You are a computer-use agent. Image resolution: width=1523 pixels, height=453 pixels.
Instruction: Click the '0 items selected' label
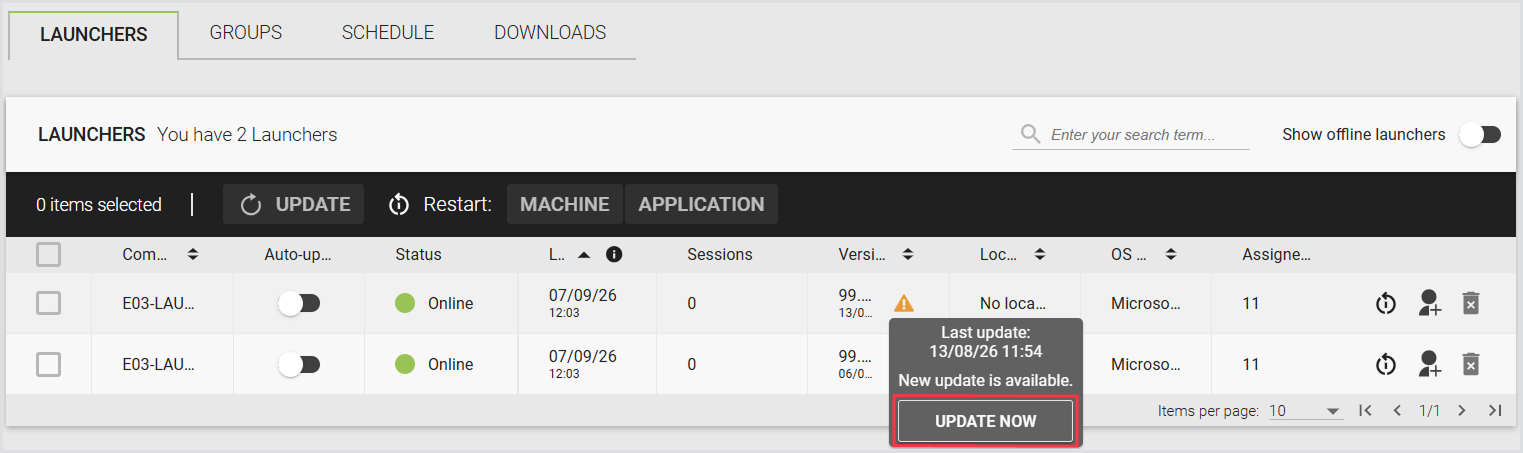99,204
